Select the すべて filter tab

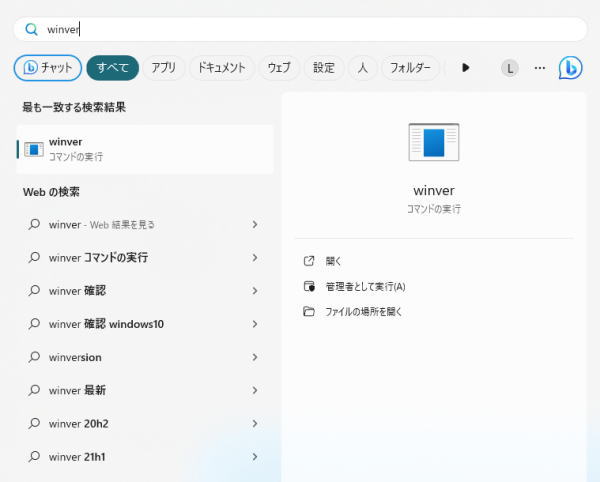[112, 68]
